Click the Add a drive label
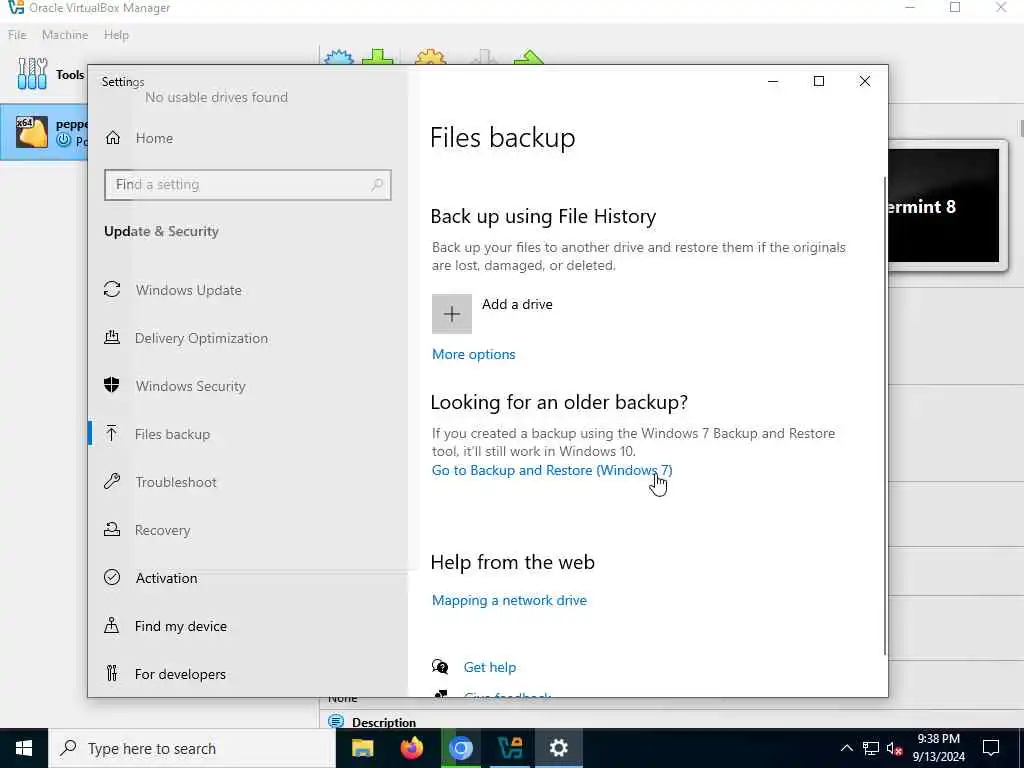 pos(517,304)
